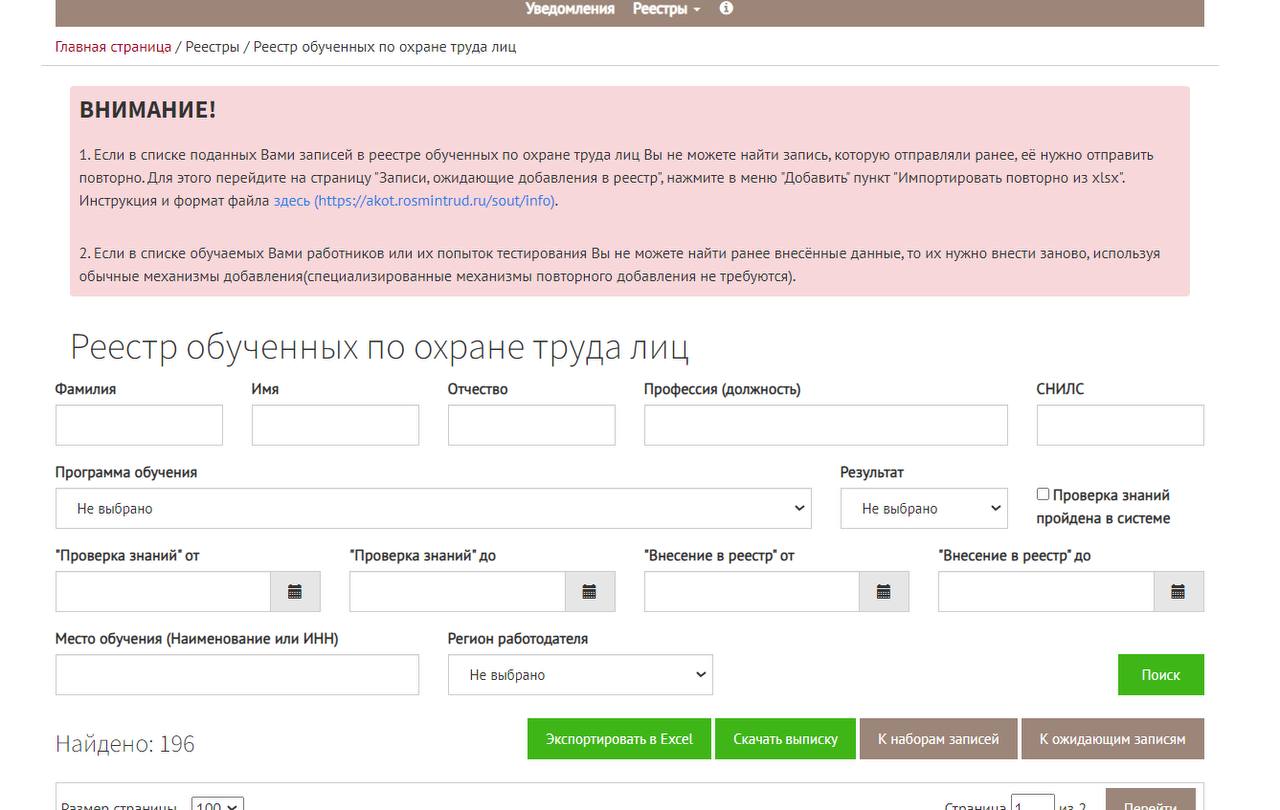The height and width of the screenshot is (810, 1280).
Task: Open calendar picker for "Внесение в реестр" до
Action: (x=1178, y=592)
